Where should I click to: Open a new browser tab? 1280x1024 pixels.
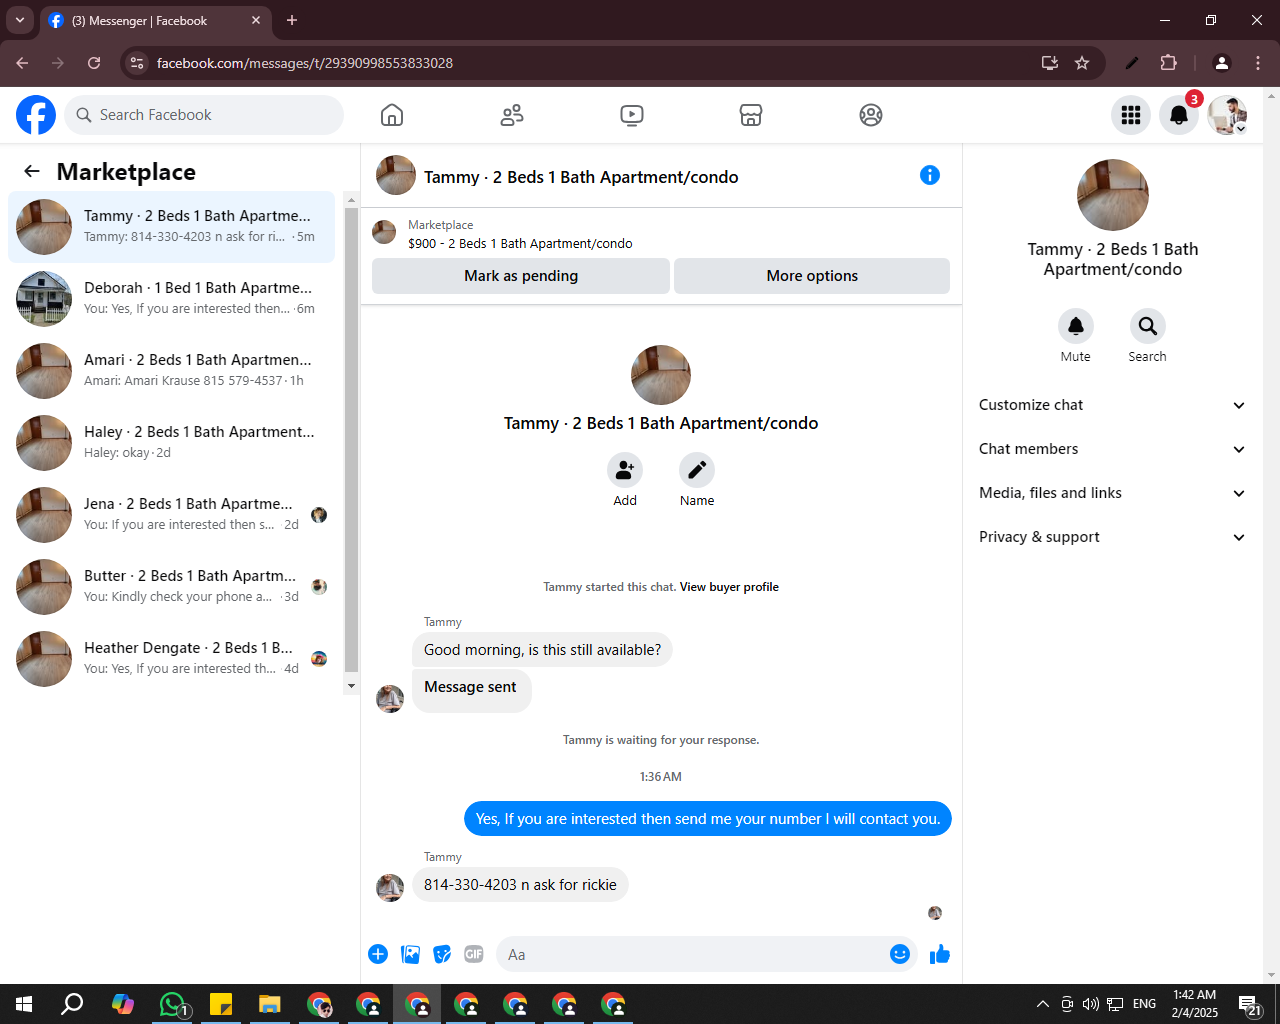pos(292,20)
